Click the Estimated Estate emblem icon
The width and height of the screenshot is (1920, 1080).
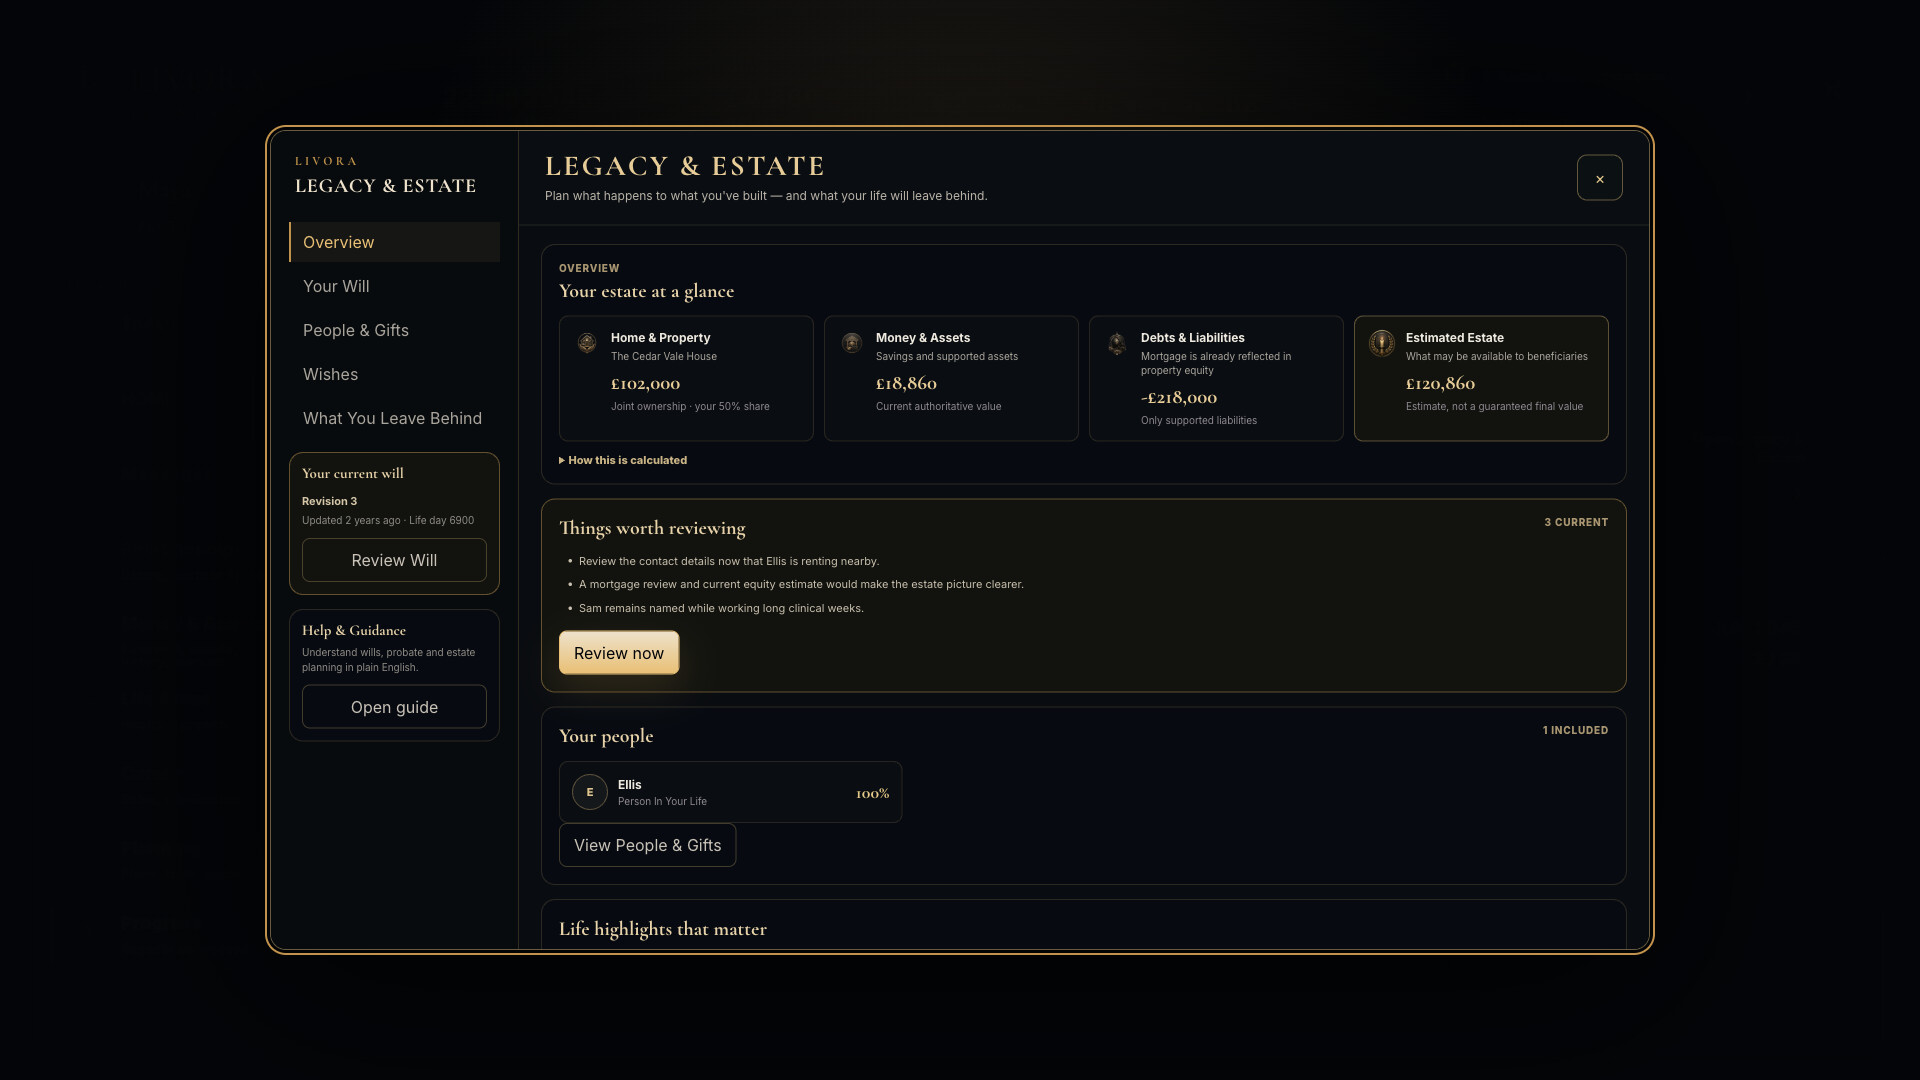click(1382, 343)
